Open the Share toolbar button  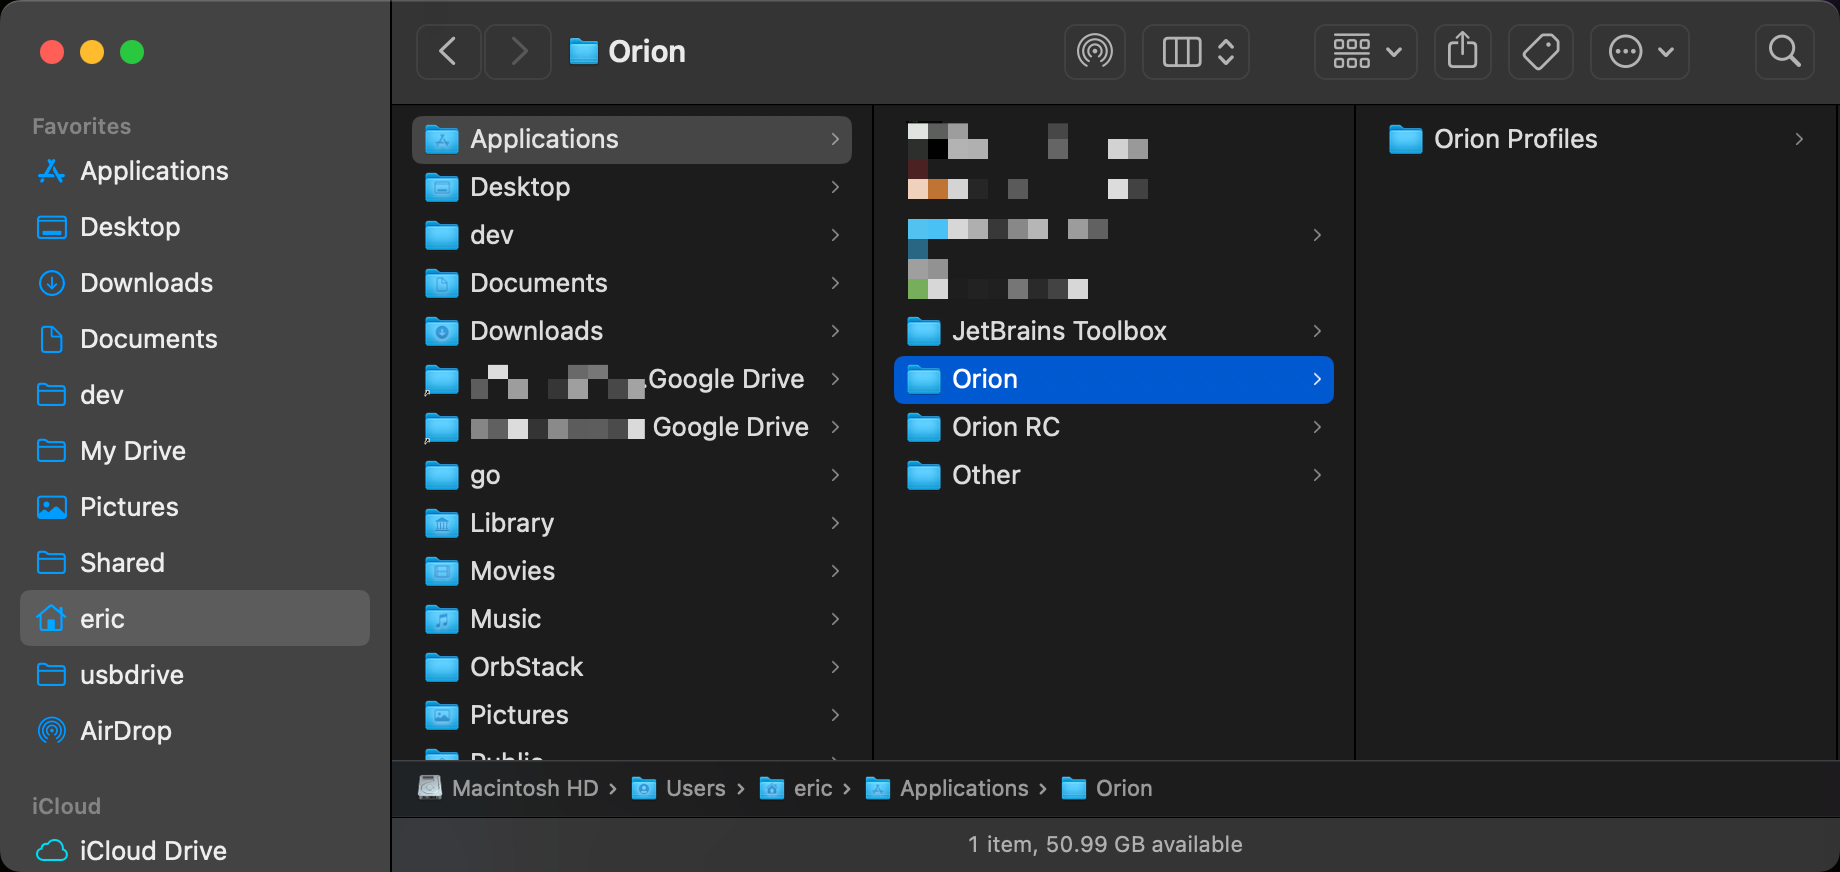pyautogui.click(x=1462, y=51)
